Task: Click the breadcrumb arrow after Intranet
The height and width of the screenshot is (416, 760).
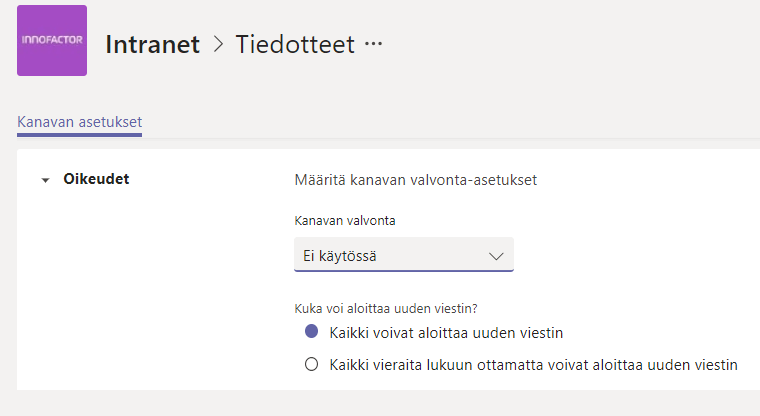Action: (219, 44)
